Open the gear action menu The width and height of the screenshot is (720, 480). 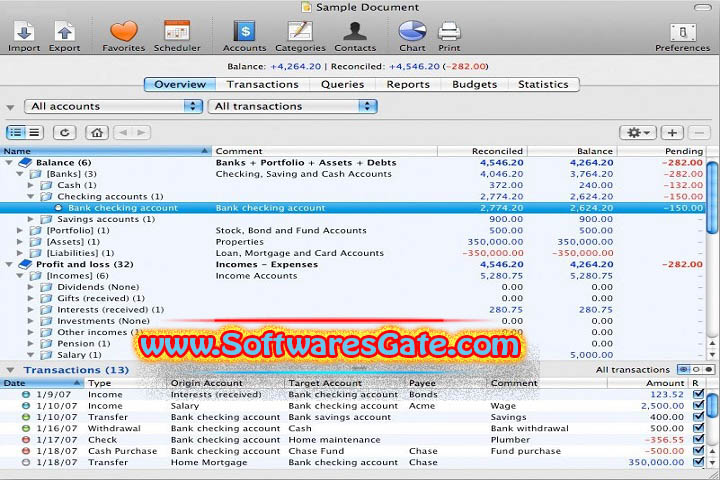(x=638, y=133)
